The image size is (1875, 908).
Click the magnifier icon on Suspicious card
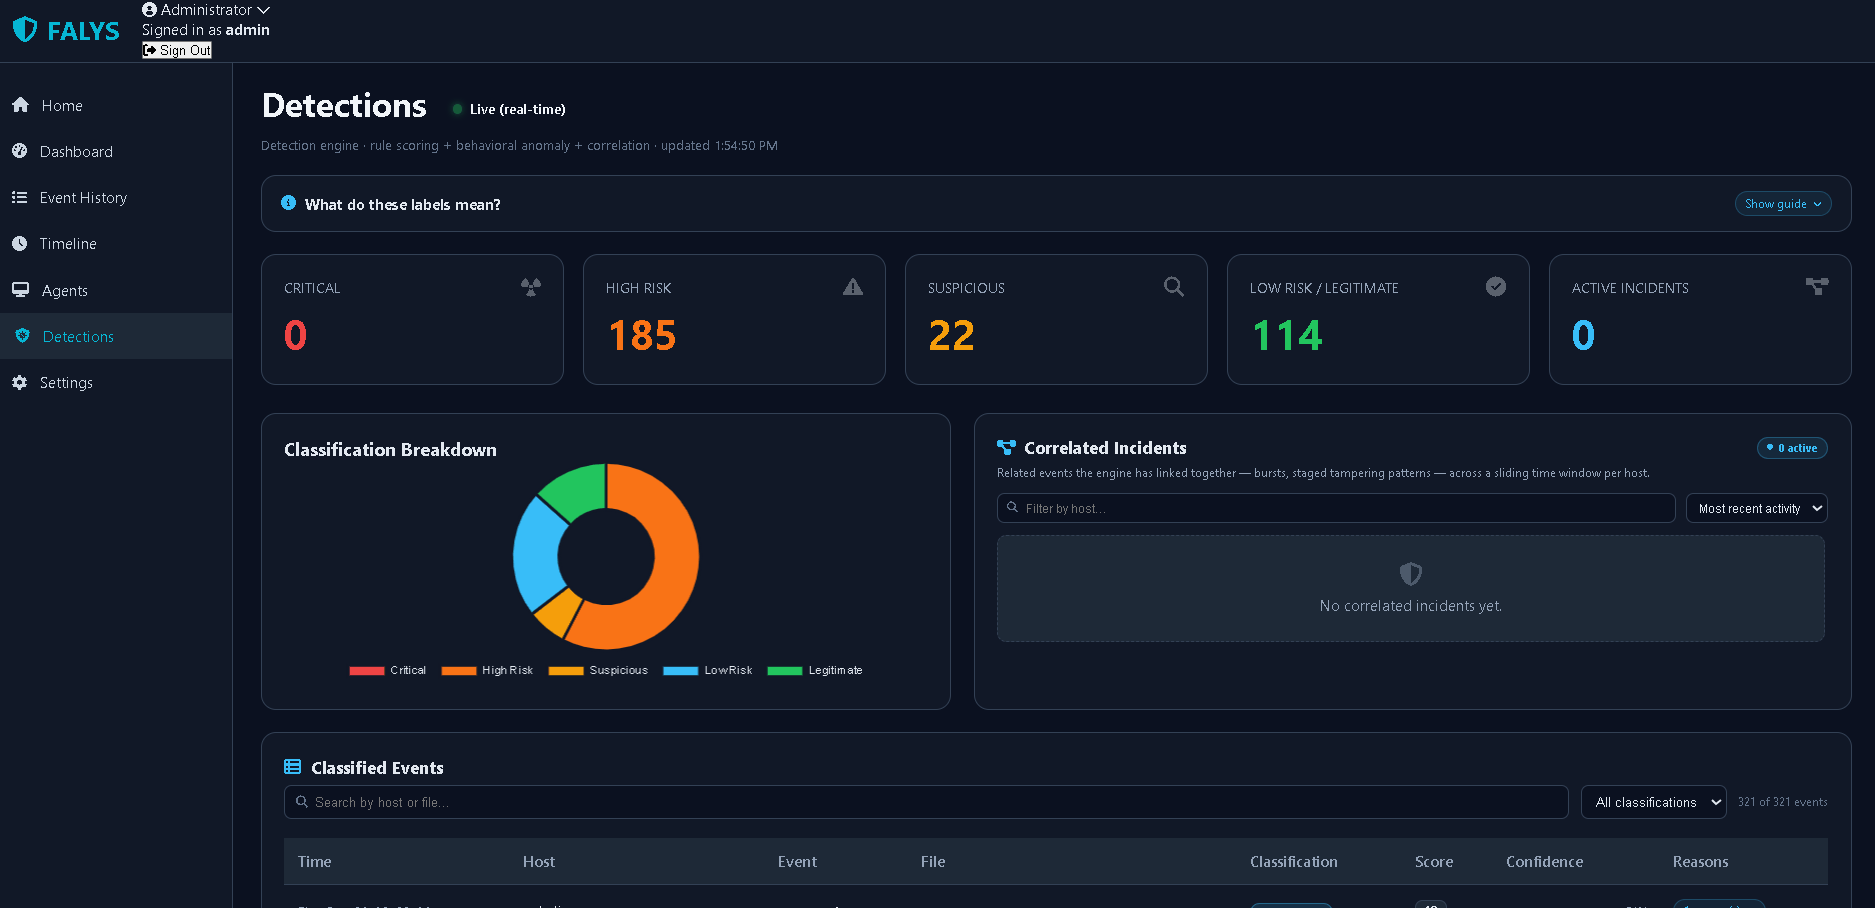tap(1174, 287)
